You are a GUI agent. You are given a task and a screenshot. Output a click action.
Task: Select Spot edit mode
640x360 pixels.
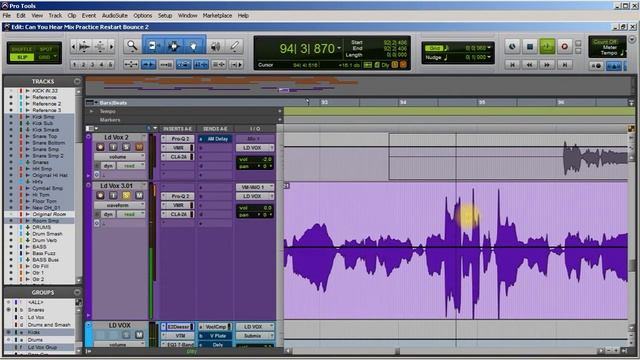click(x=46, y=49)
